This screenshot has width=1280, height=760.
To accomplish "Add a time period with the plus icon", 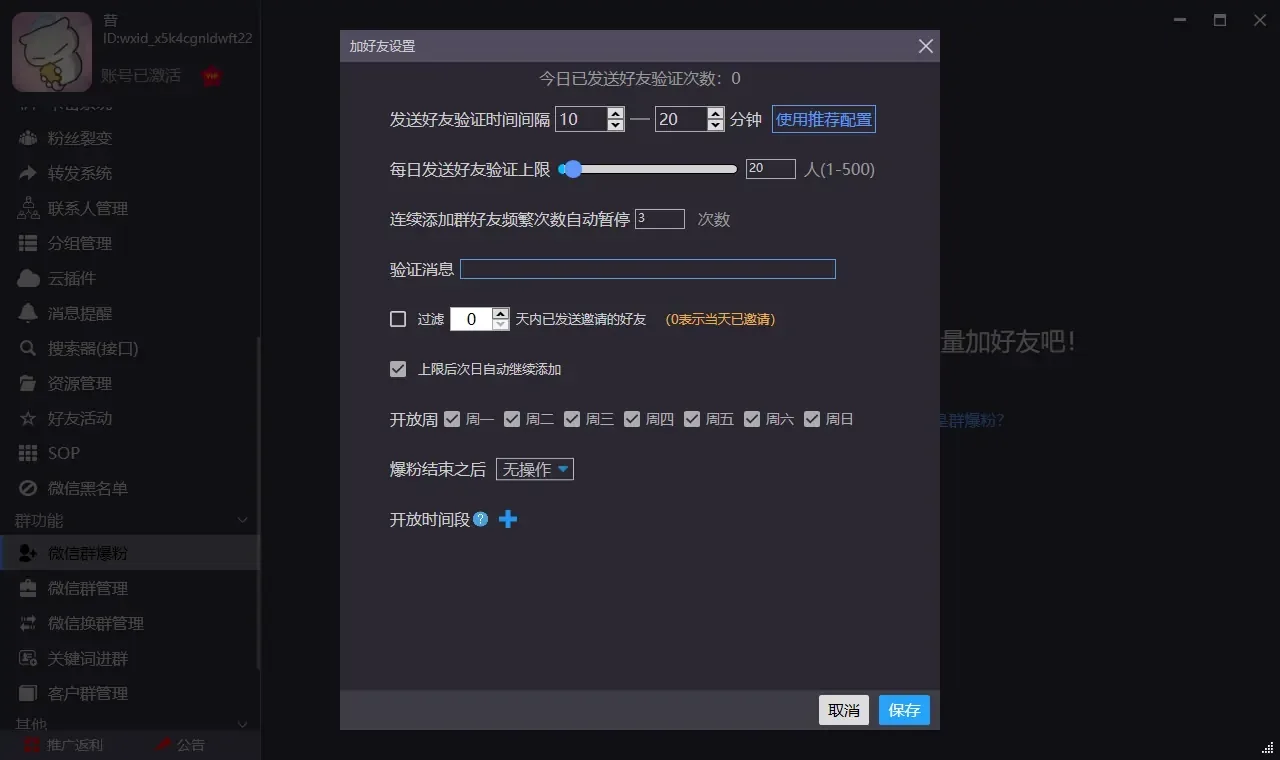I will coord(508,519).
